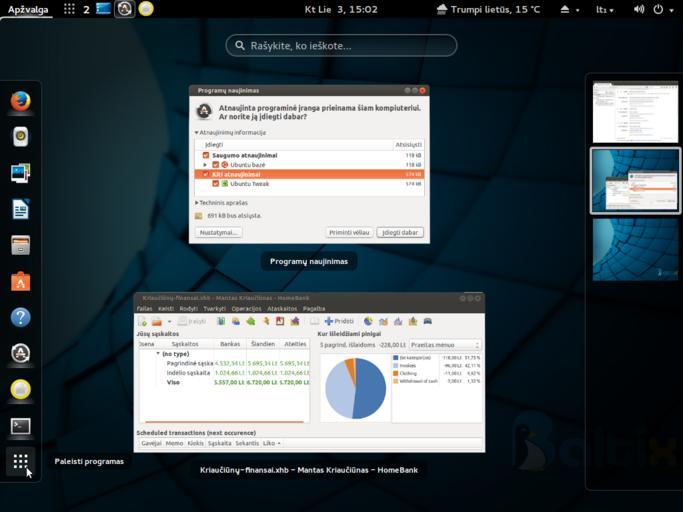The width and height of the screenshot is (683, 512).
Task: Click the search field in the overview
Action: 341,45
